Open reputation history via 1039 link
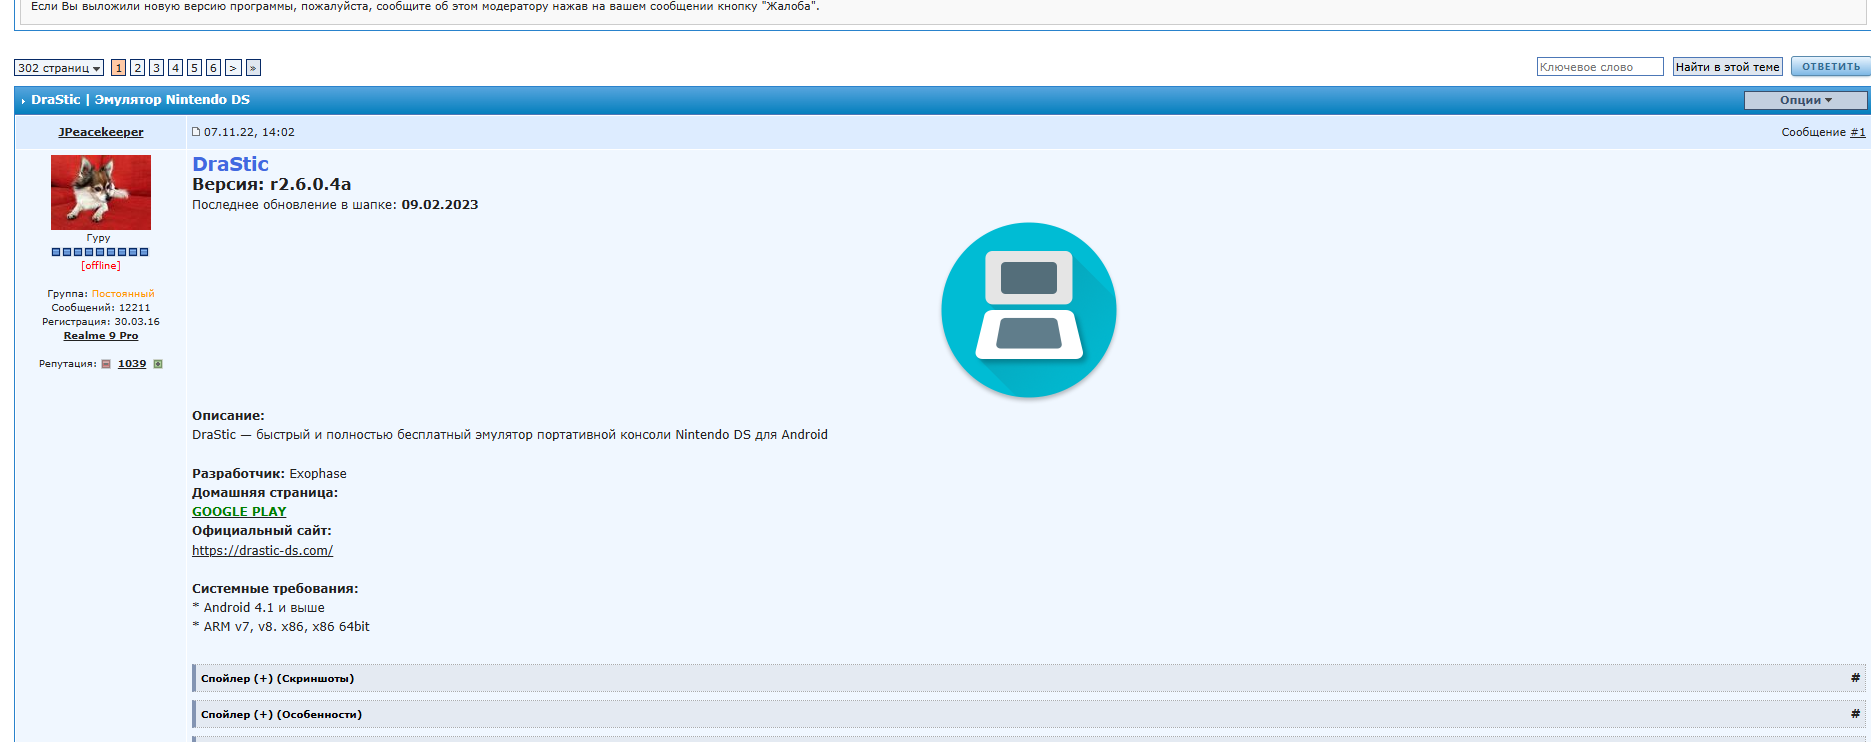The image size is (1871, 742). [132, 364]
